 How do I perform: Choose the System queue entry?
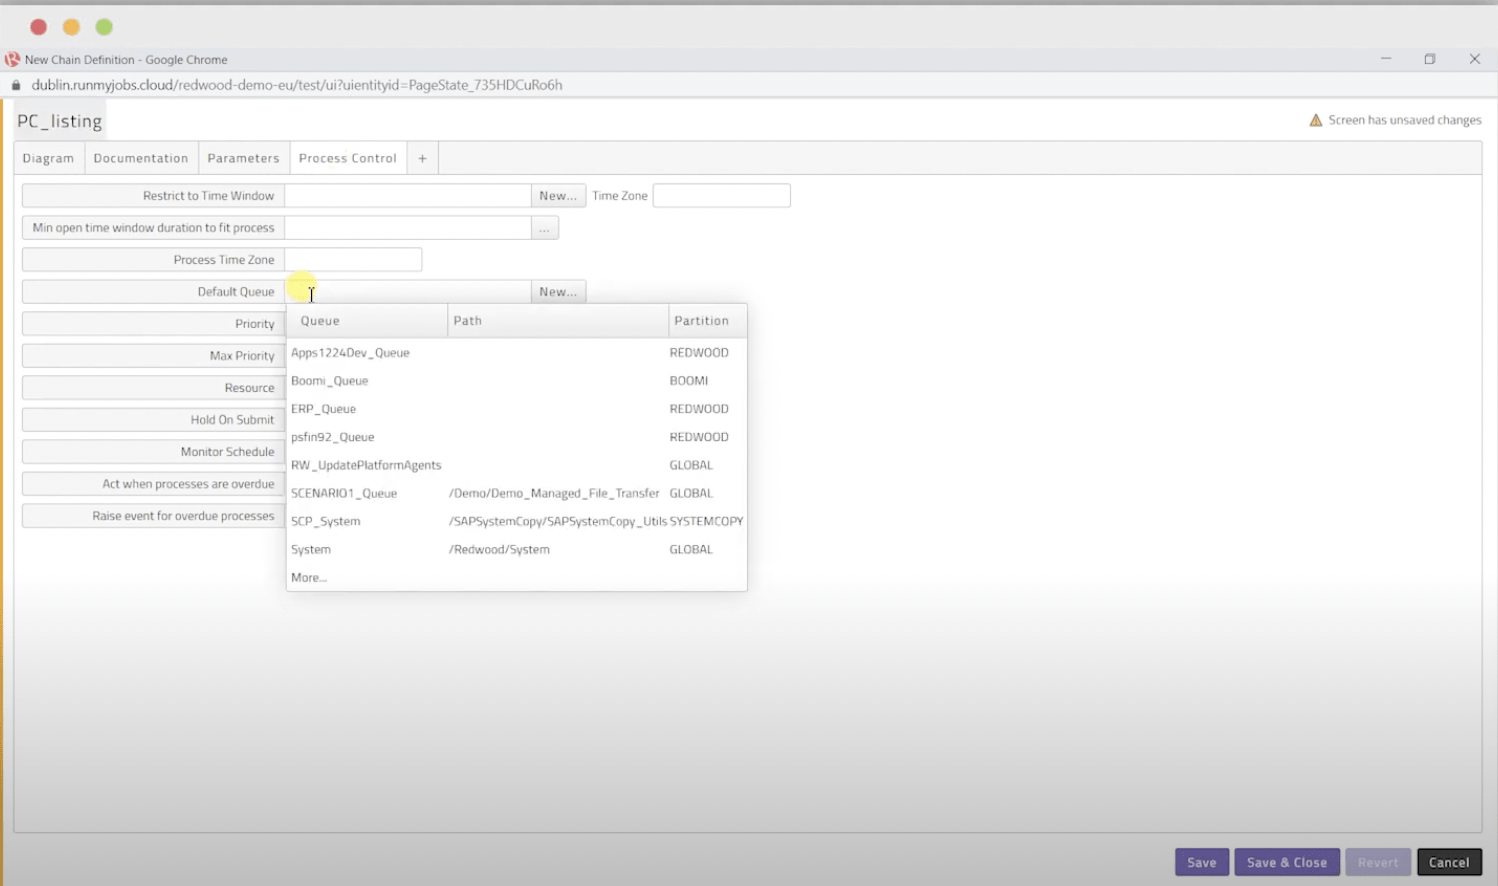tap(310, 549)
